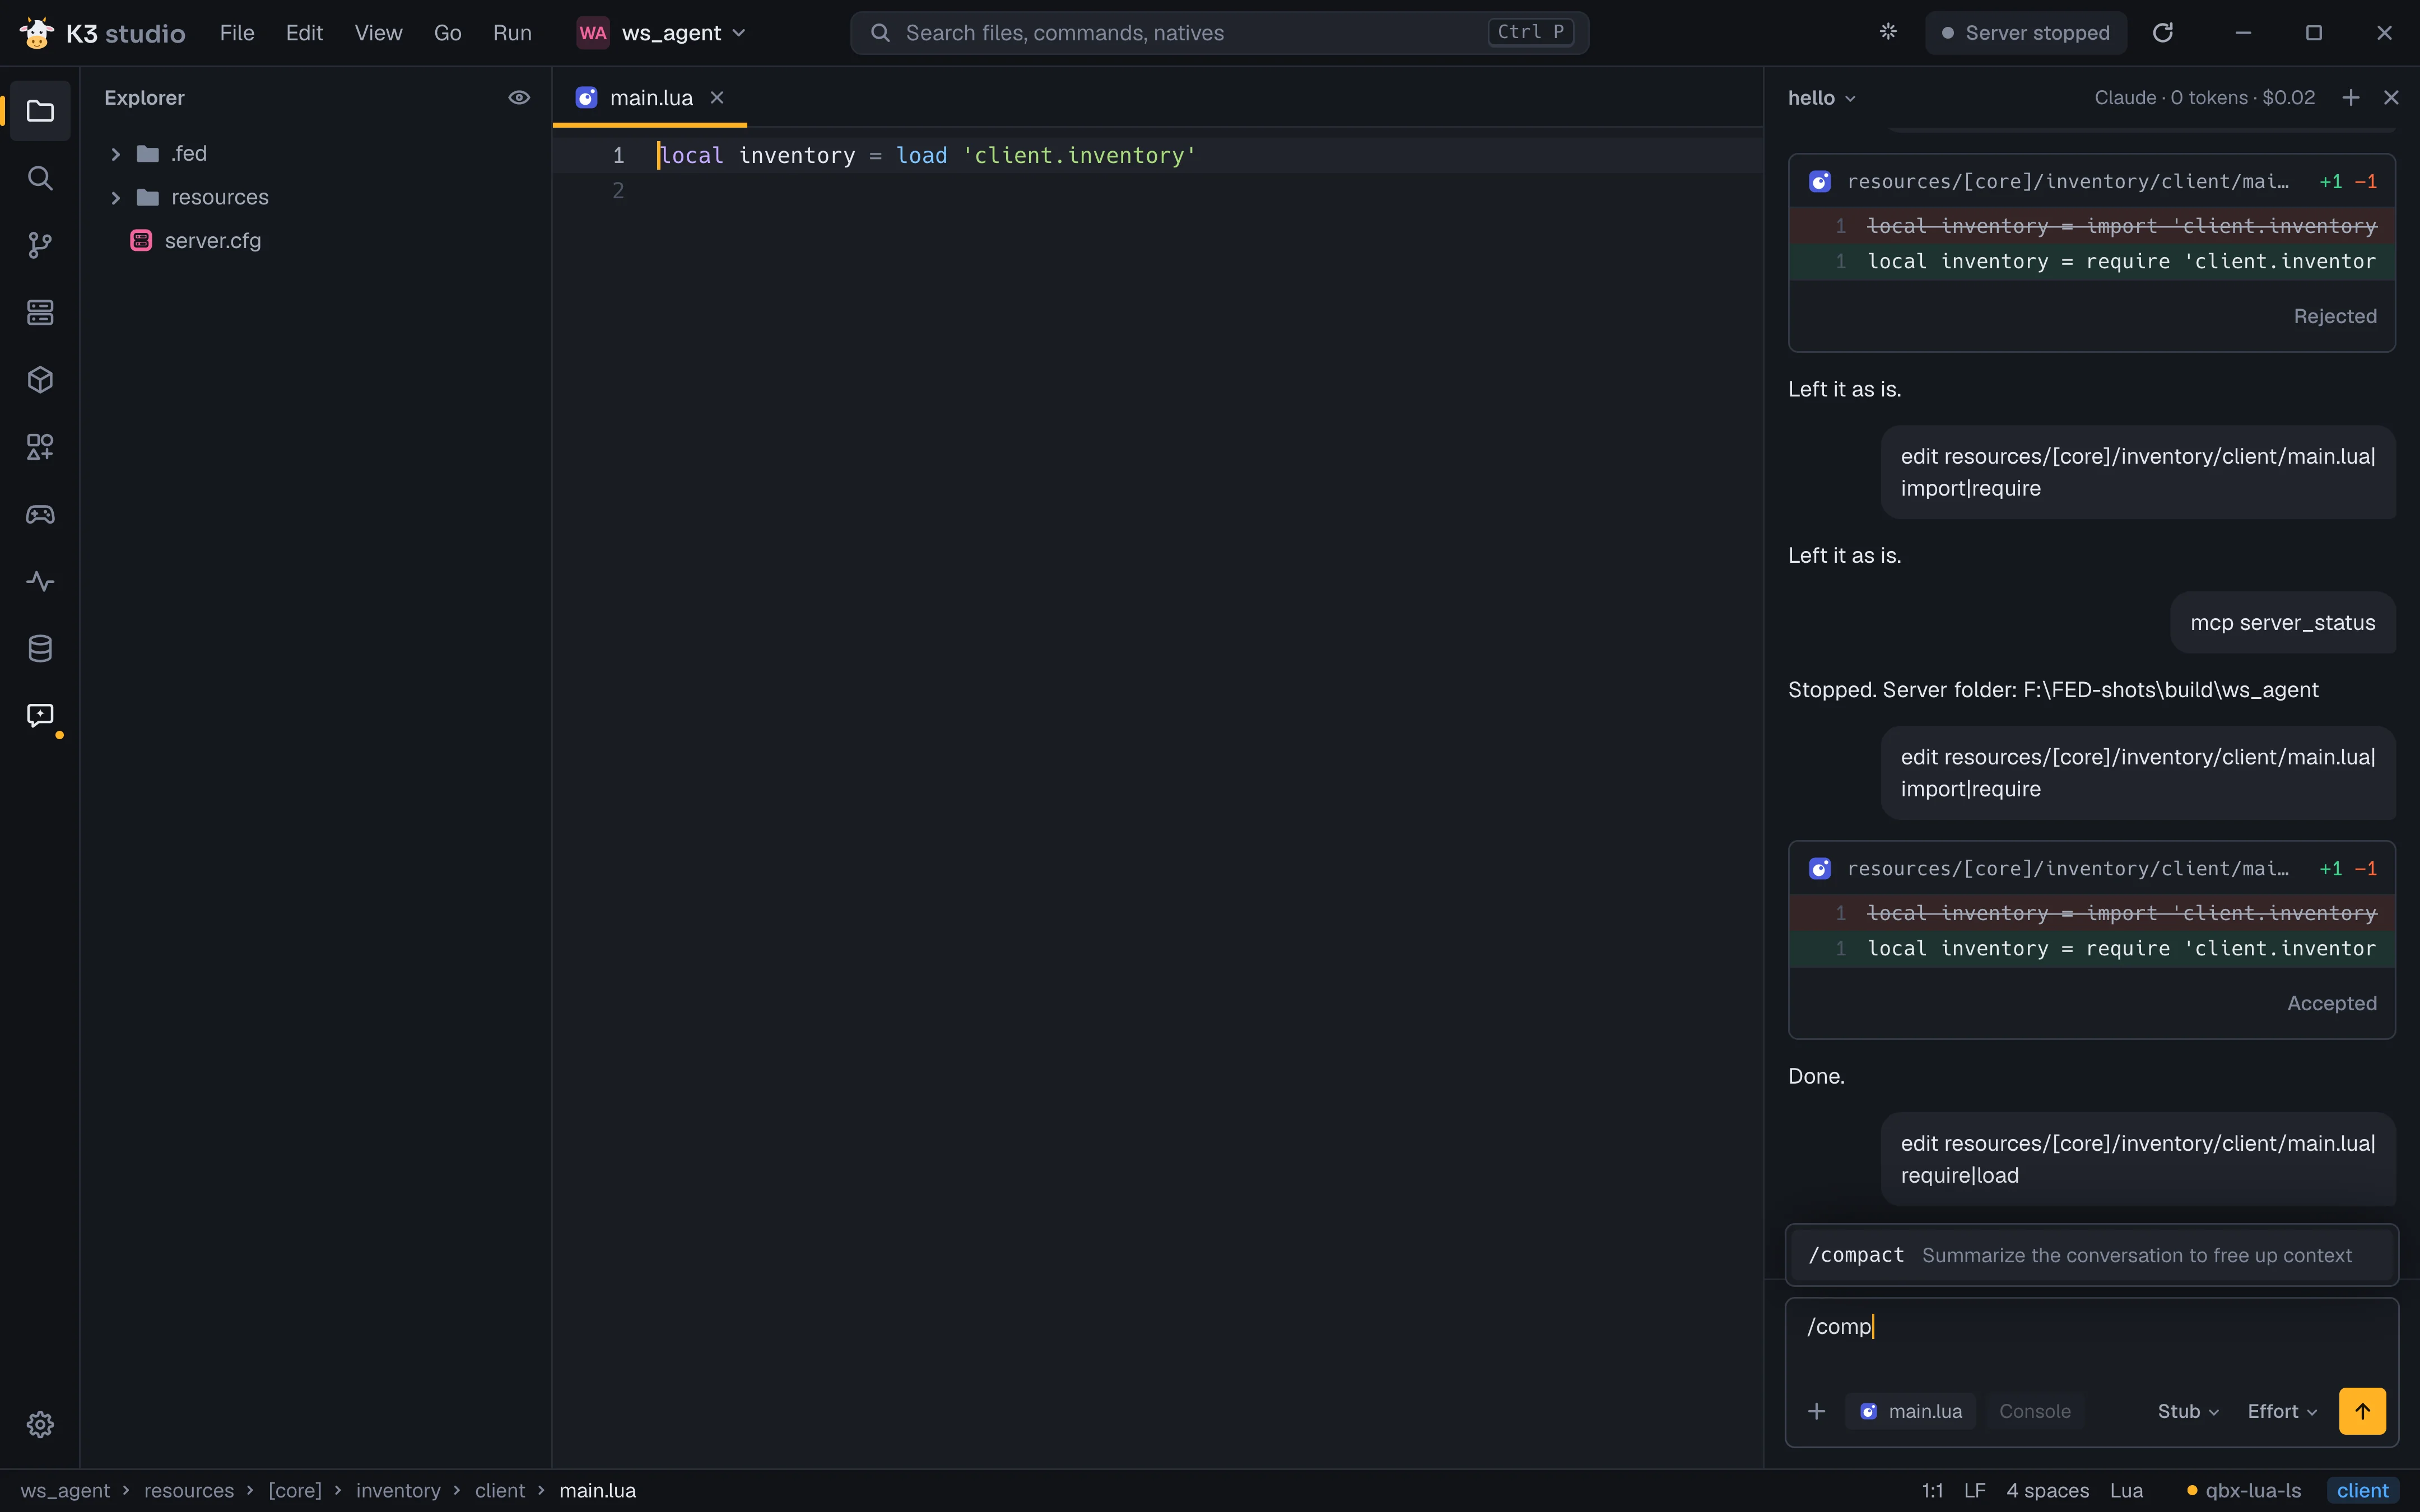Focus the search files and commands field
The height and width of the screenshot is (1512, 2420).
[1219, 33]
